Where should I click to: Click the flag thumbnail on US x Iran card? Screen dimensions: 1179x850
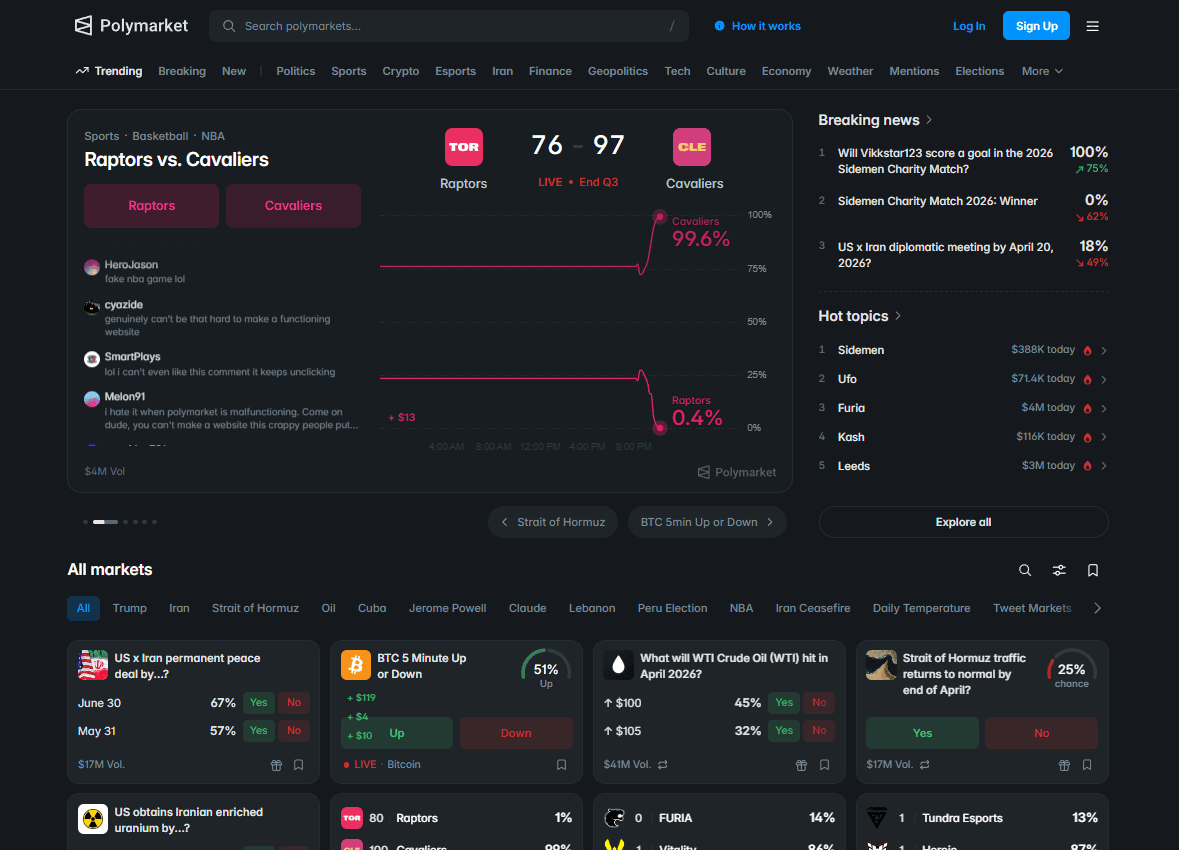(x=93, y=665)
